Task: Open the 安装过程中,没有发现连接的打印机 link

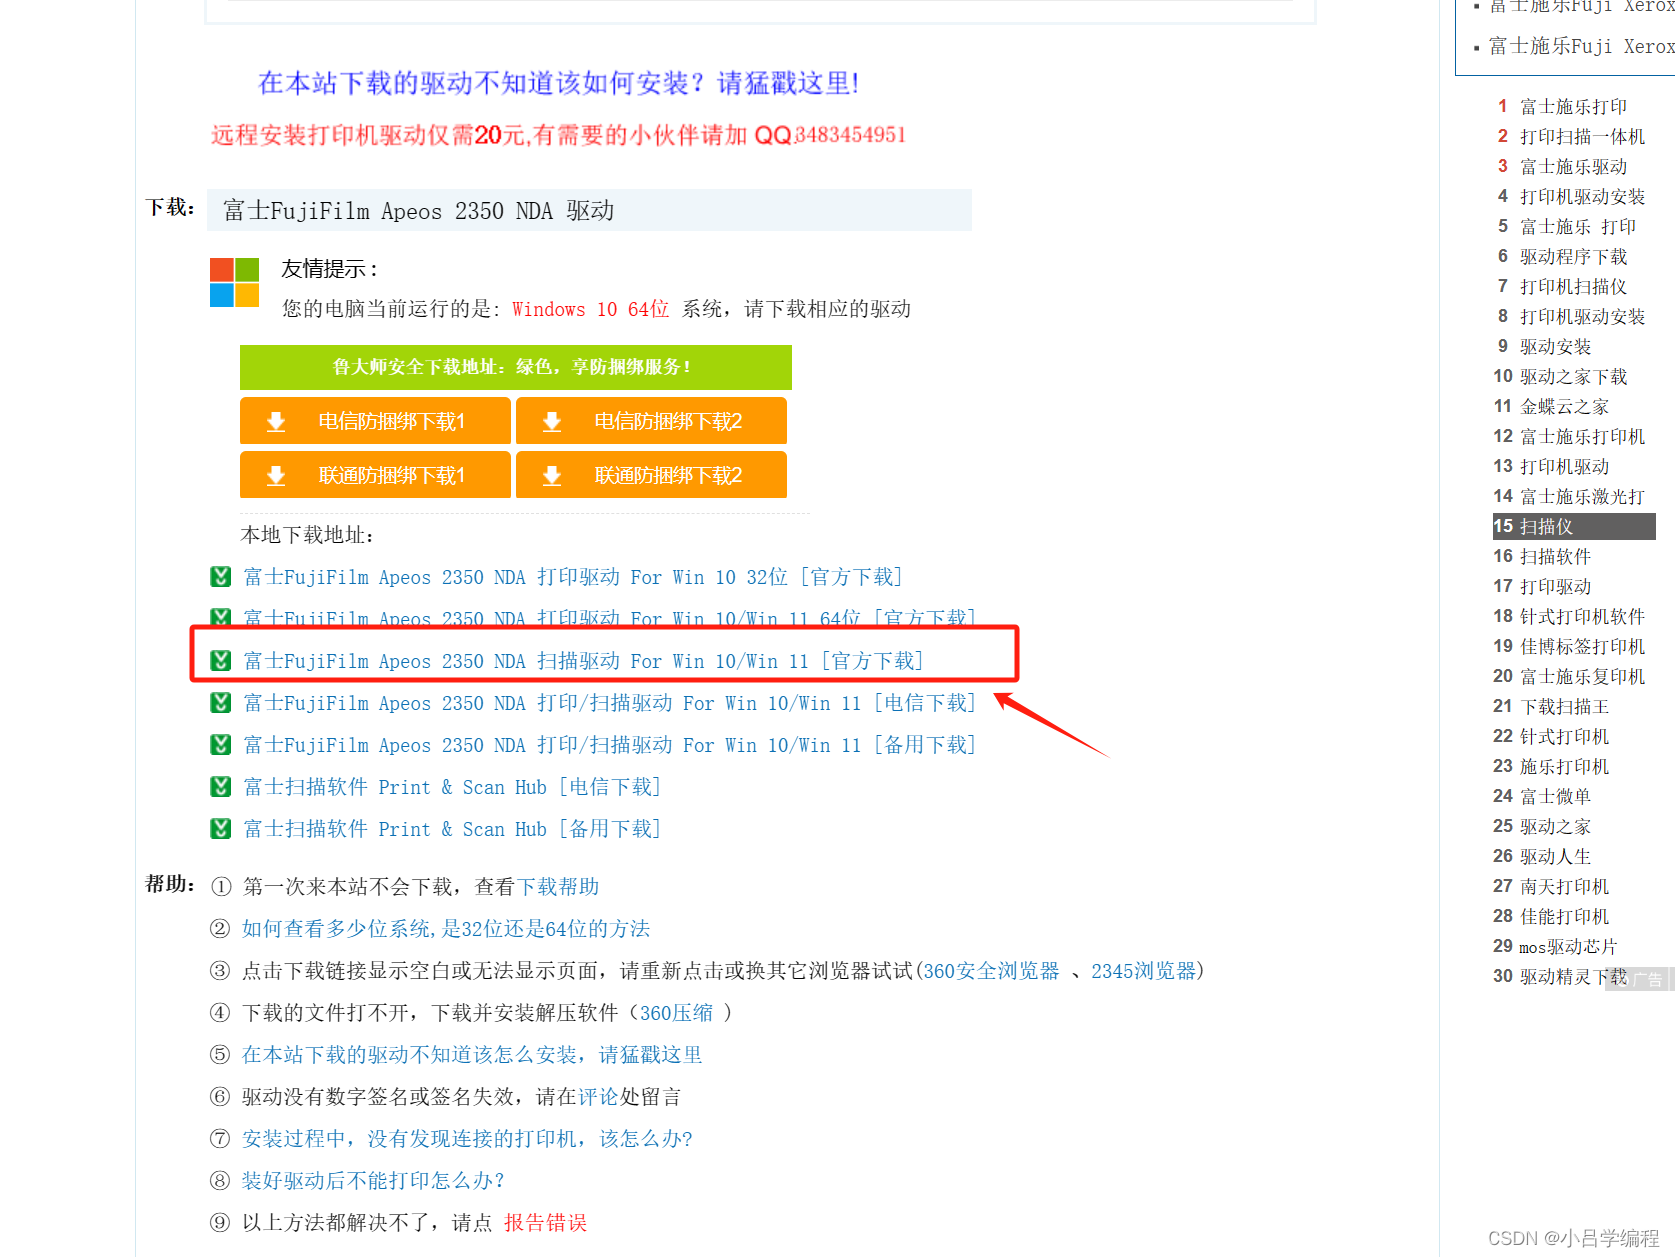Action: pyautogui.click(x=467, y=1139)
